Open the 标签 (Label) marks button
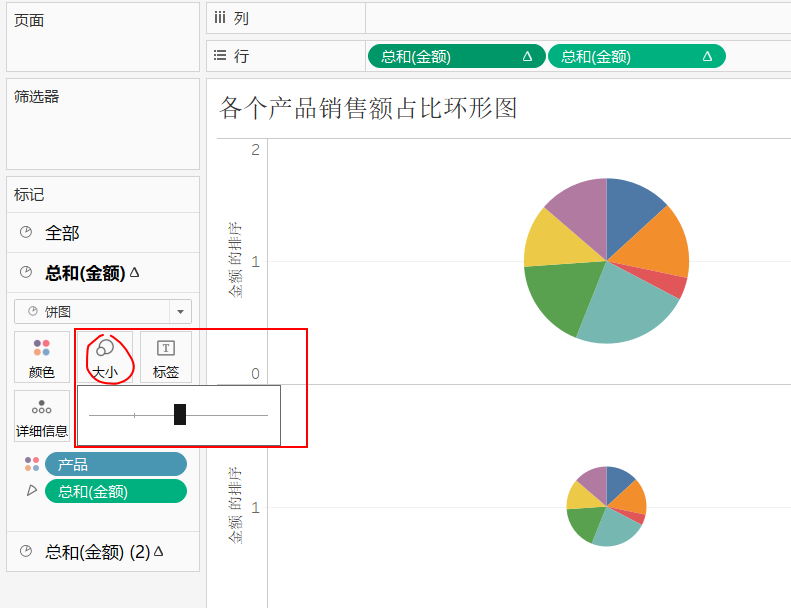Viewport: 791px width, 608px height. 165,357
